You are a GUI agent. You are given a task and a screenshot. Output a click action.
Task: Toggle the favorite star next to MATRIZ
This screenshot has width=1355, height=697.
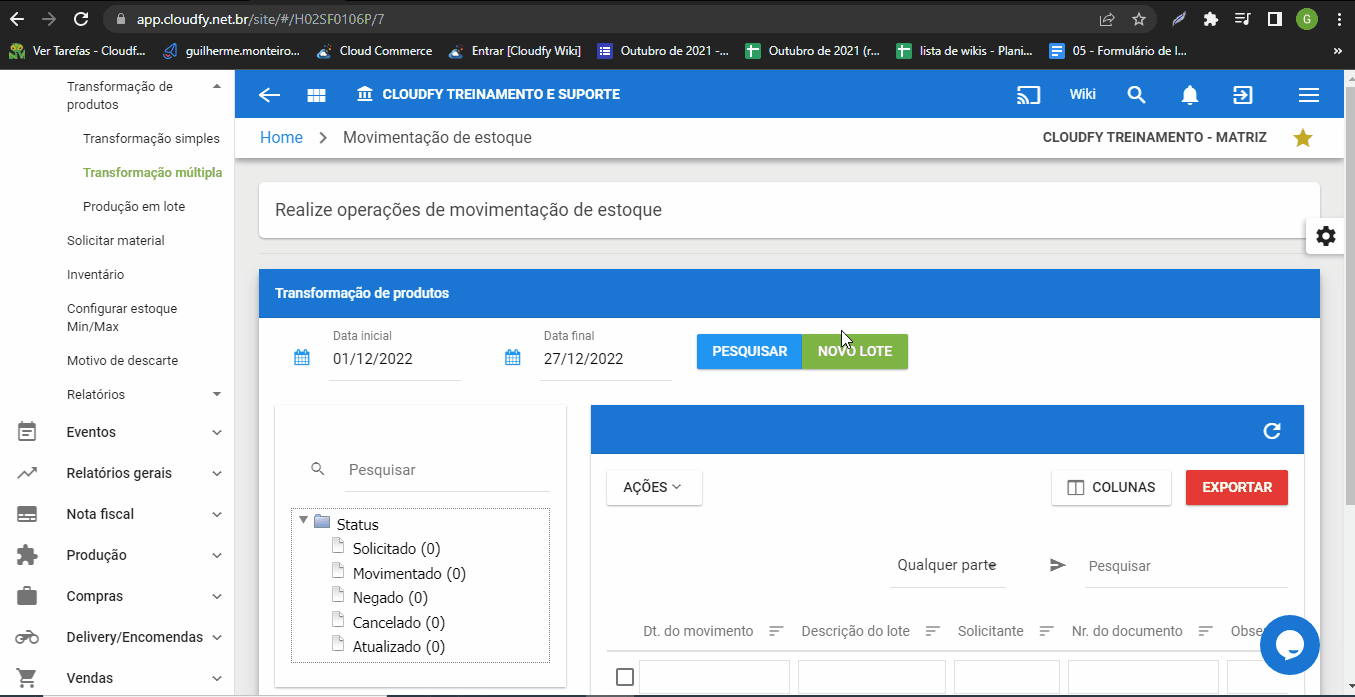click(x=1302, y=137)
